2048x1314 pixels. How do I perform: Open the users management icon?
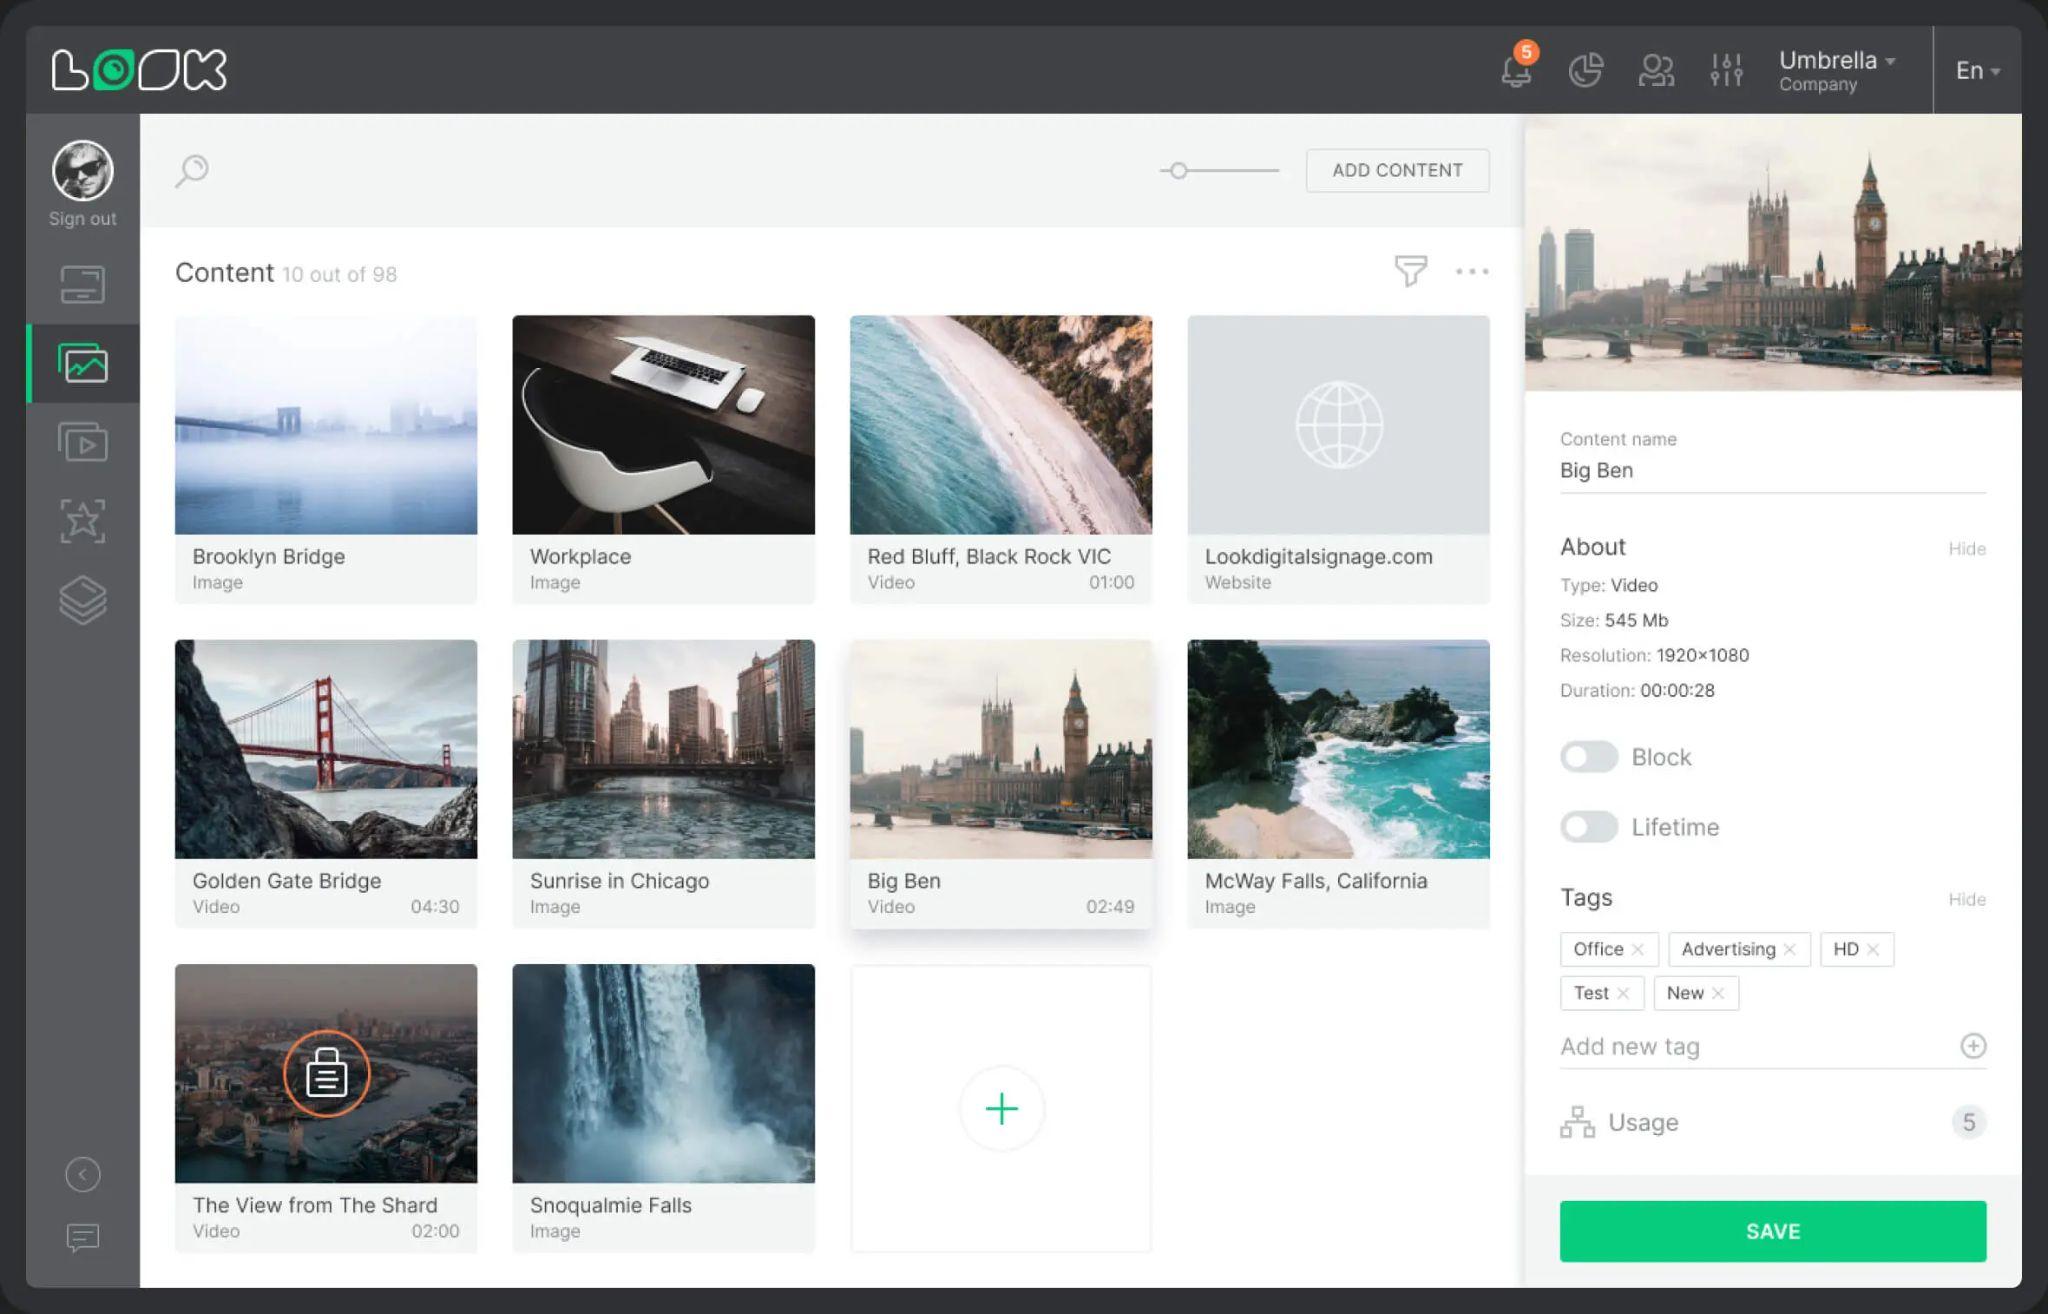click(1656, 70)
